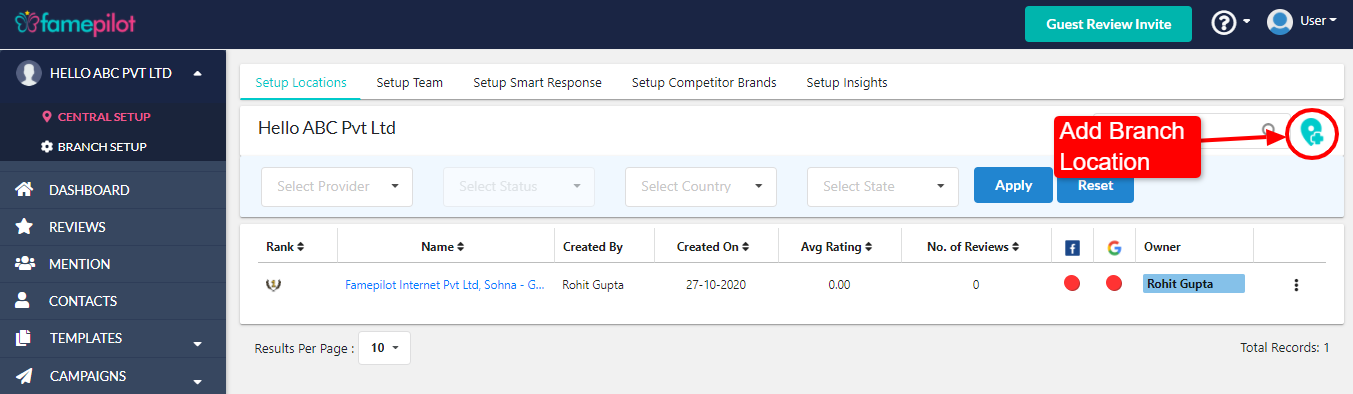This screenshot has width=1353, height=394.
Task: Open the Select Provider dropdown
Action: click(x=337, y=187)
